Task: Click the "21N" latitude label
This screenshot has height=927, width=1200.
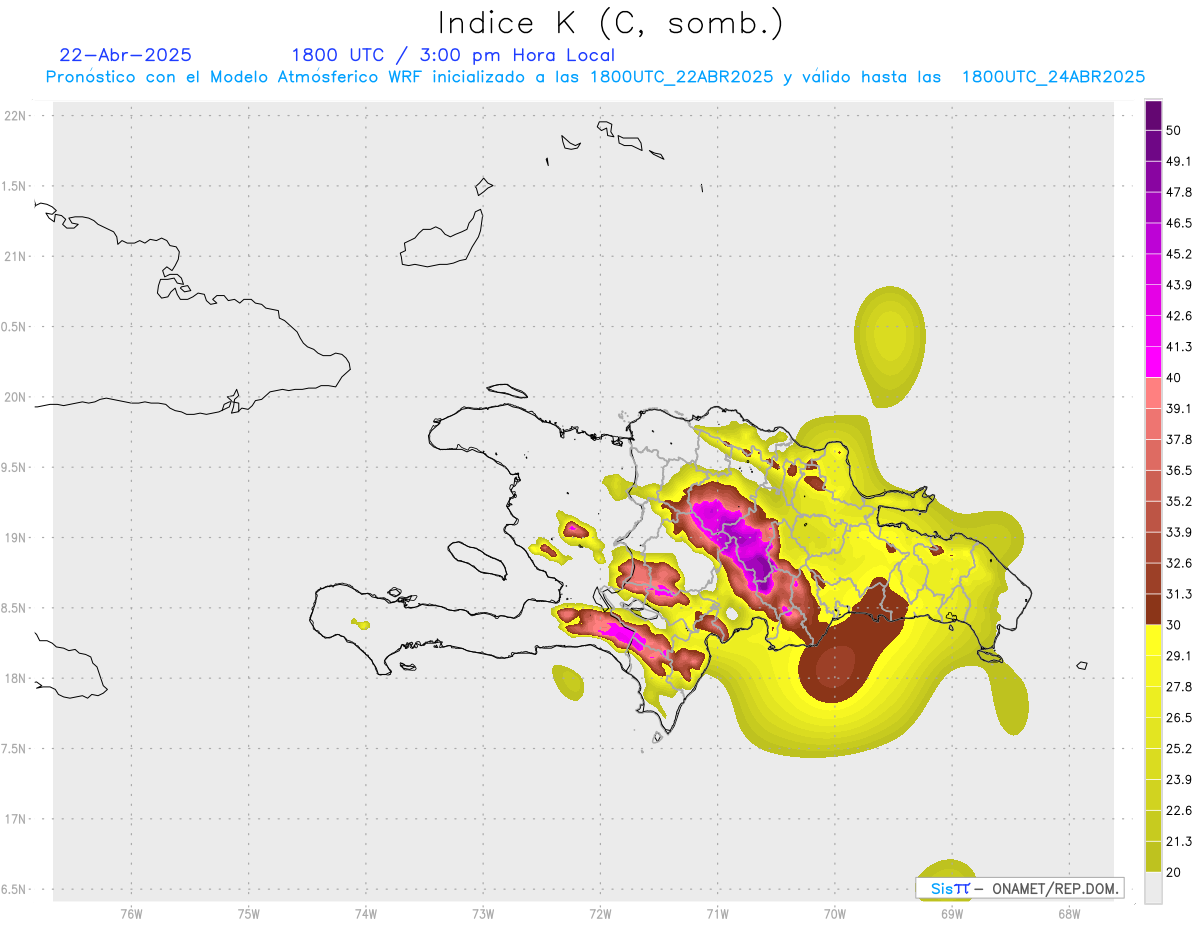Action: 16,256
